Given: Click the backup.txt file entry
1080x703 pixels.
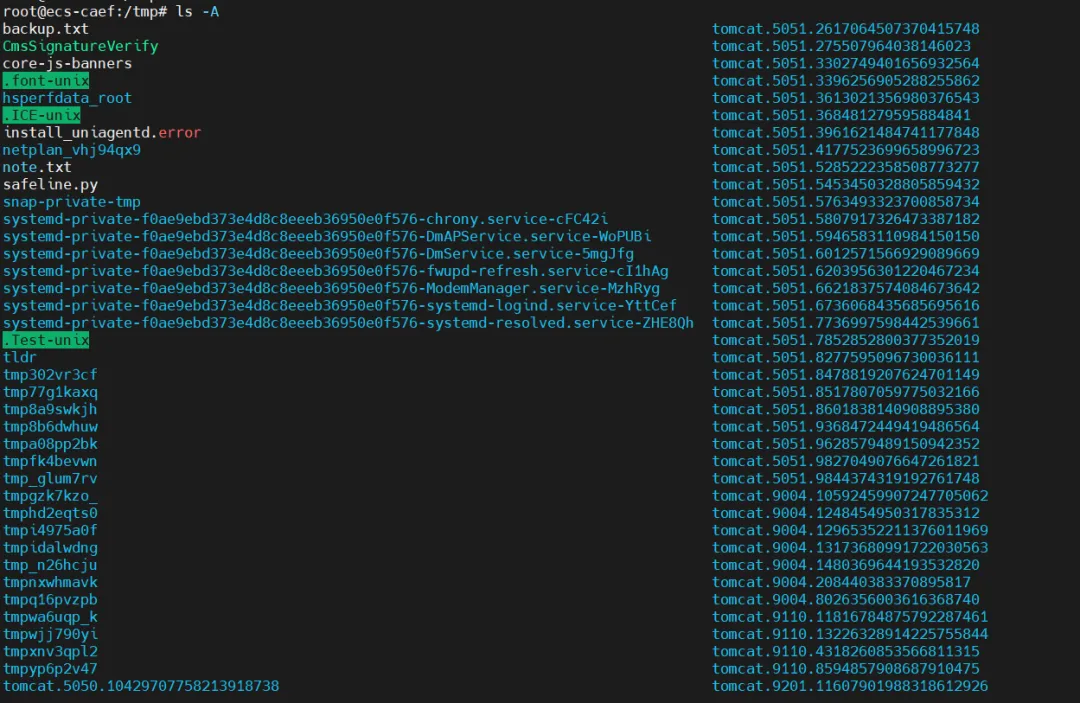Looking at the screenshot, I should point(45,29).
